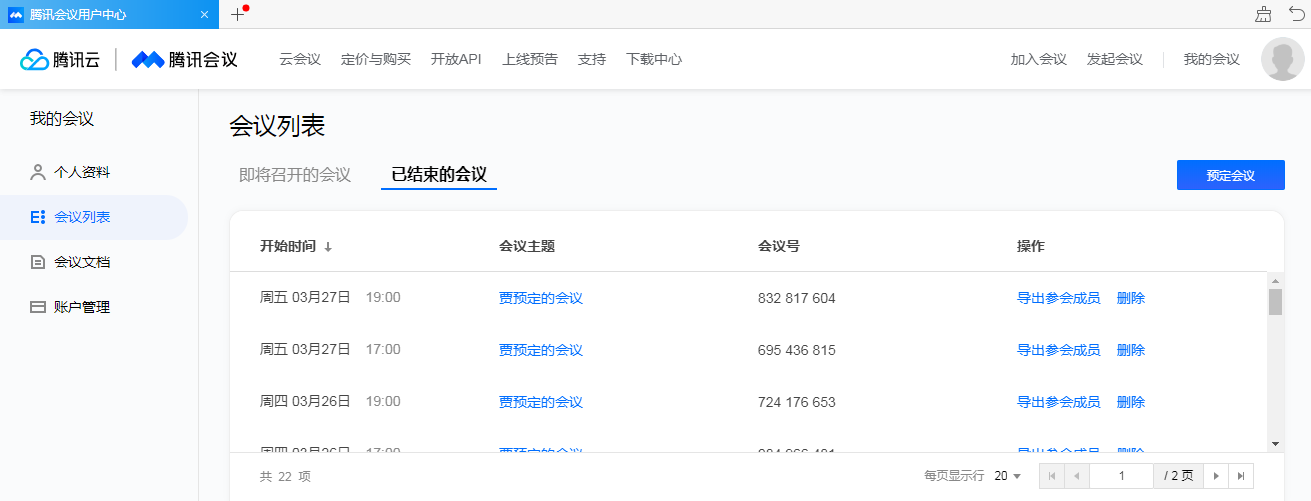Click the scroll down arrow of the meeting list
The image size is (1311, 501).
coord(1275,443)
